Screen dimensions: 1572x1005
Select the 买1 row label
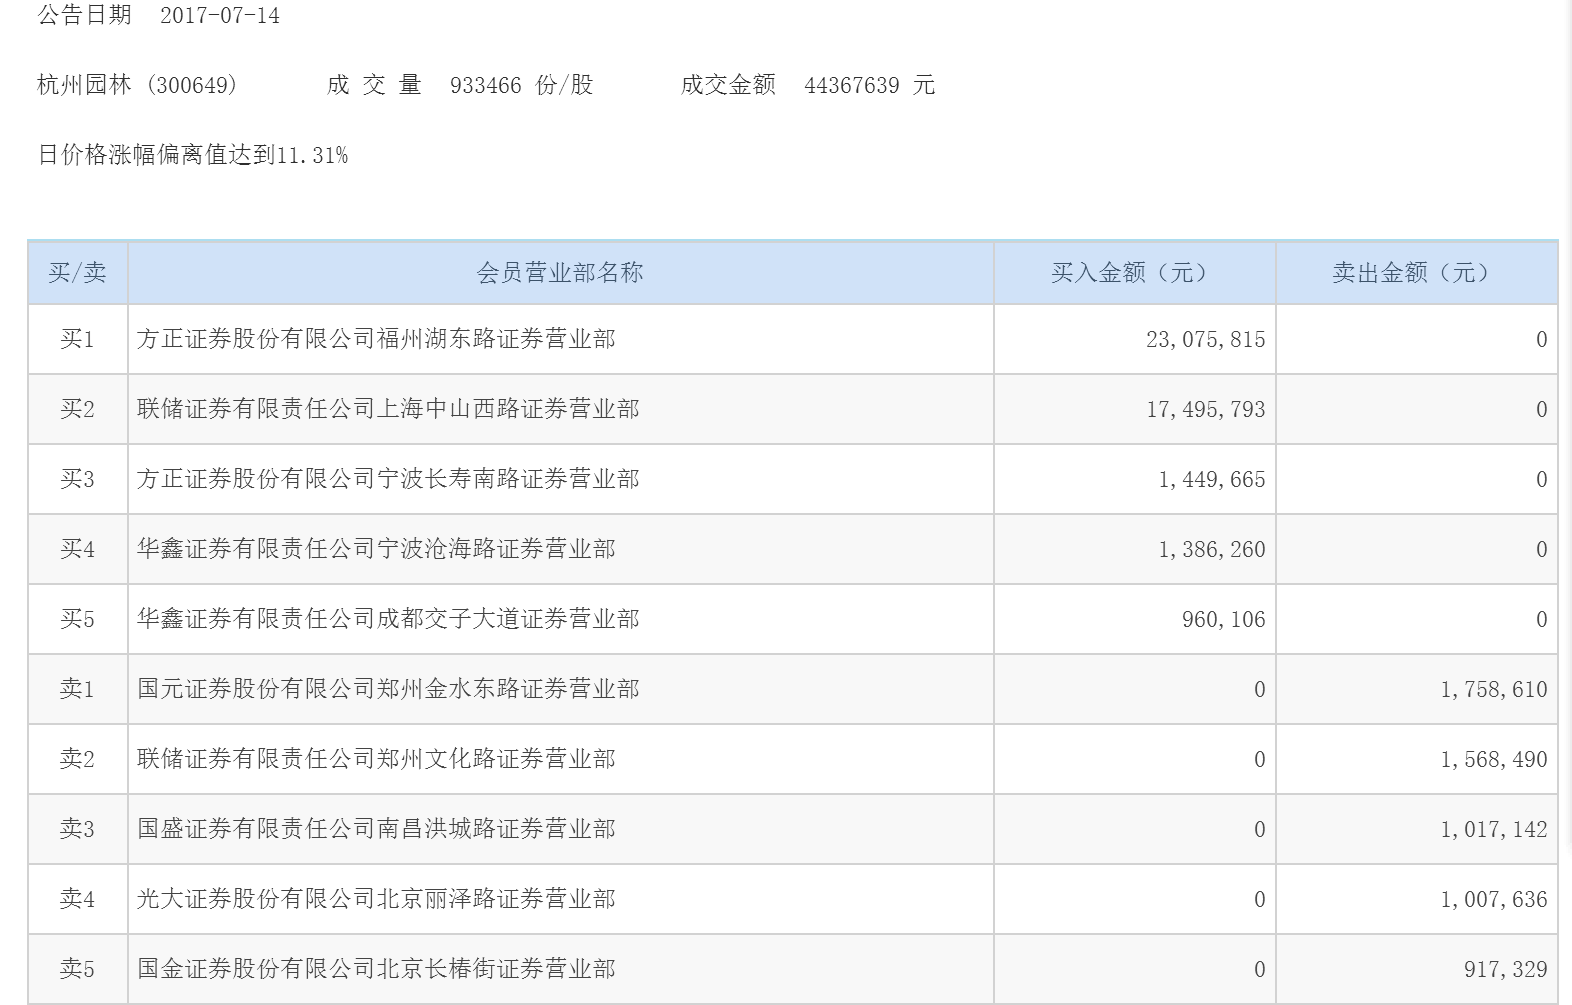click(77, 339)
